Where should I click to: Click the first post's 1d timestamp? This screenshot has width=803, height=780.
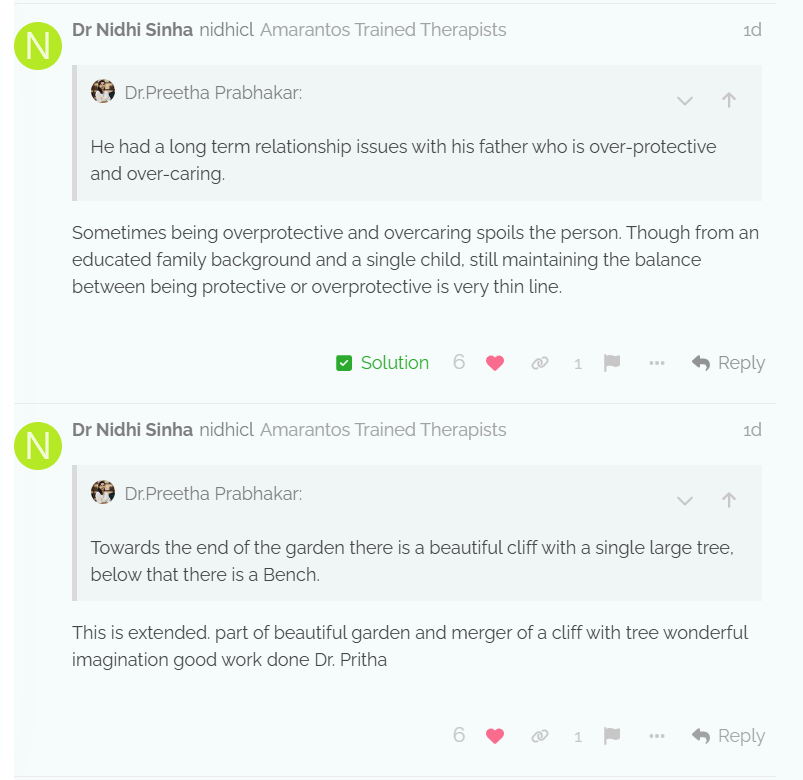pyautogui.click(x=752, y=30)
